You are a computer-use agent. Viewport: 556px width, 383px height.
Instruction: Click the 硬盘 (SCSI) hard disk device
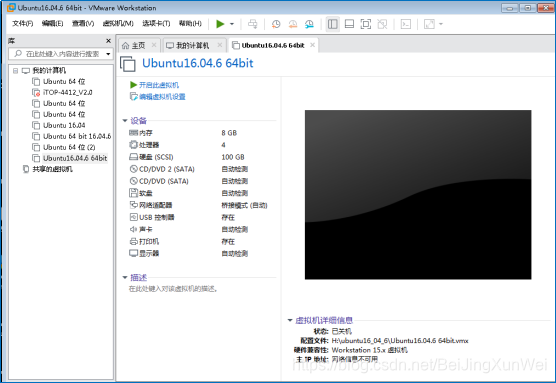point(151,157)
